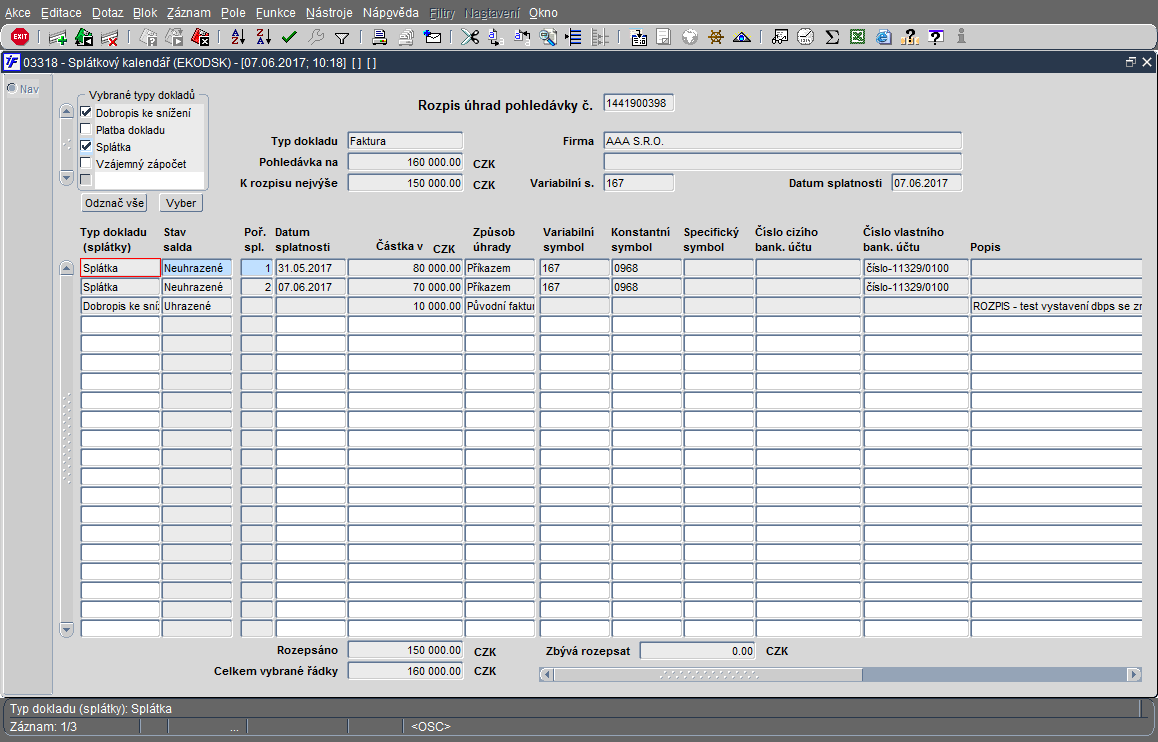
Task: Click the delete record icon with red X
Action: pyautogui.click(x=109, y=37)
